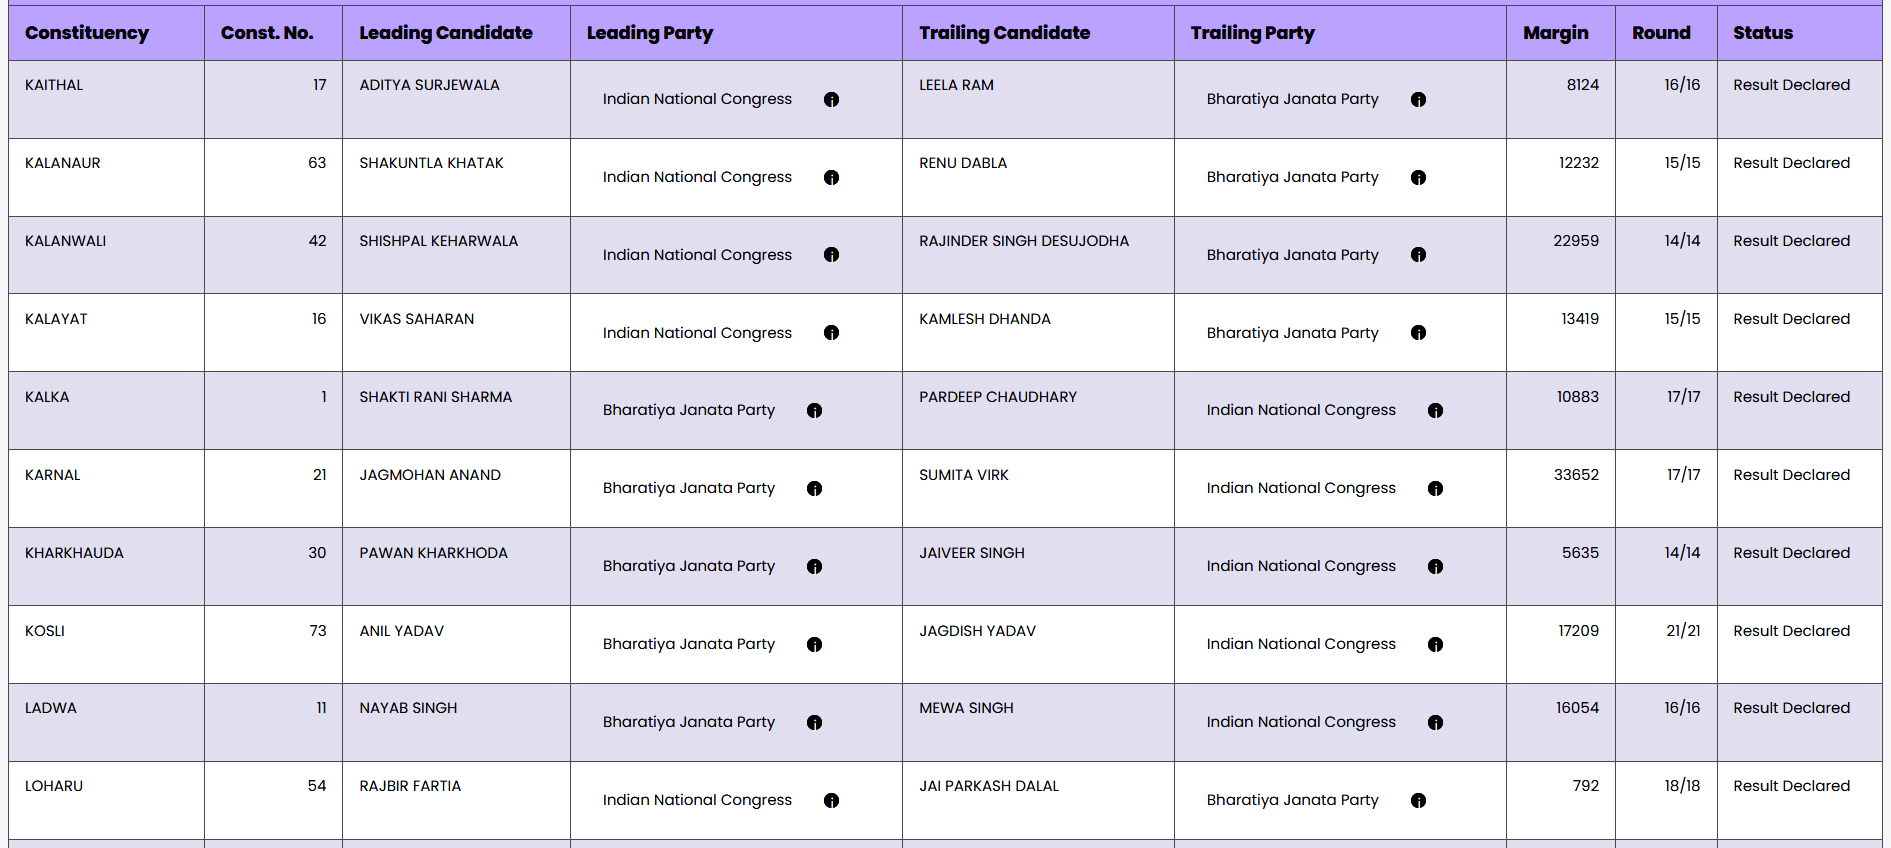Click info icon beside Kalayat's trailing party
1891x848 pixels.
[x=1418, y=333]
